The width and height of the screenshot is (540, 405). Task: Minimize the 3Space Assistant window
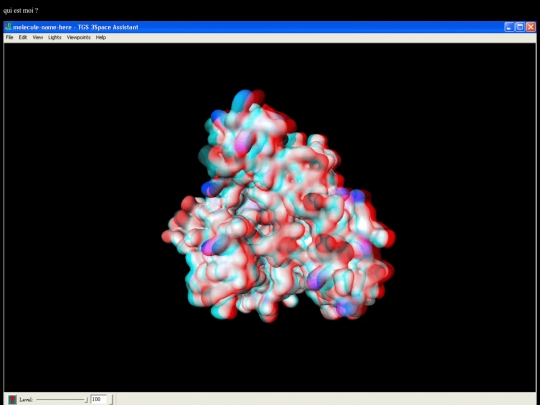click(x=509, y=27)
